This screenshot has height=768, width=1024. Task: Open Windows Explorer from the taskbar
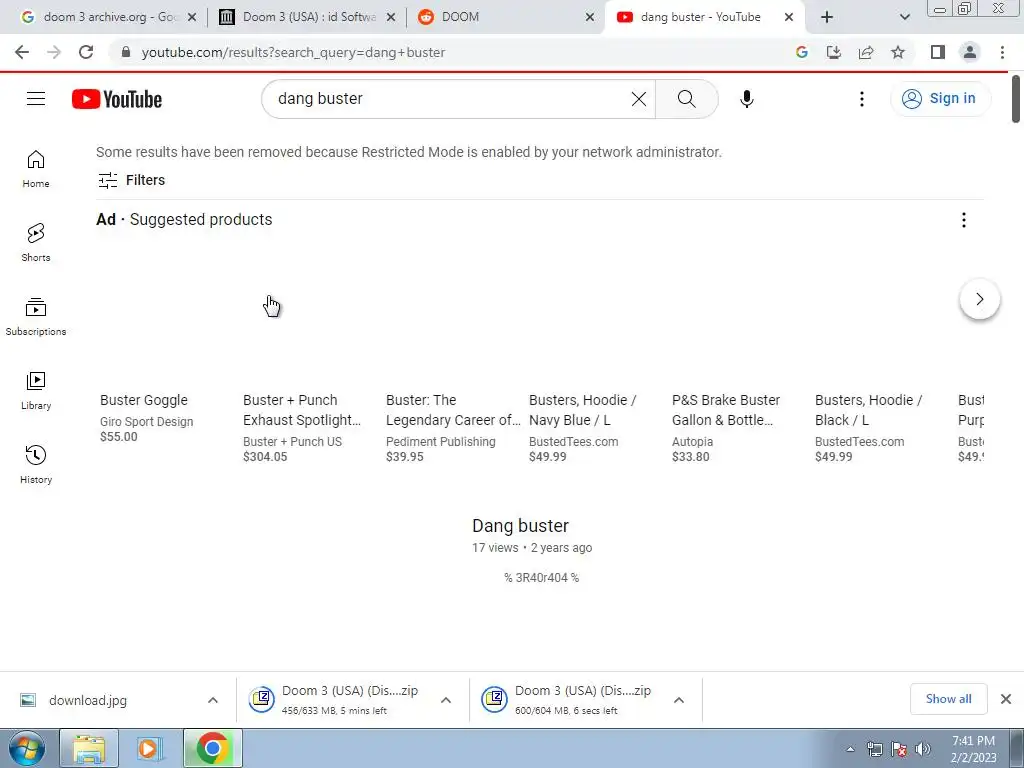[x=89, y=748]
